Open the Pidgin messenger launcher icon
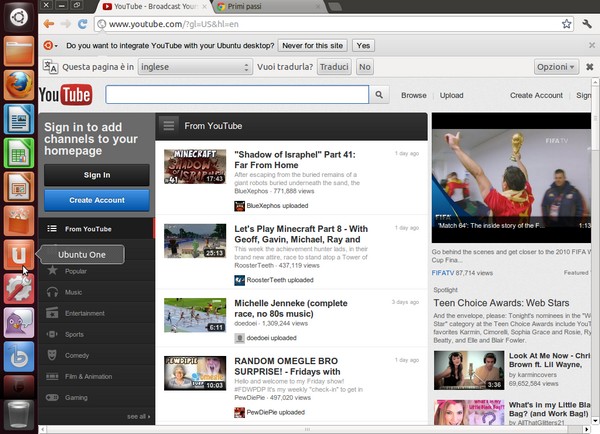 (x=19, y=323)
